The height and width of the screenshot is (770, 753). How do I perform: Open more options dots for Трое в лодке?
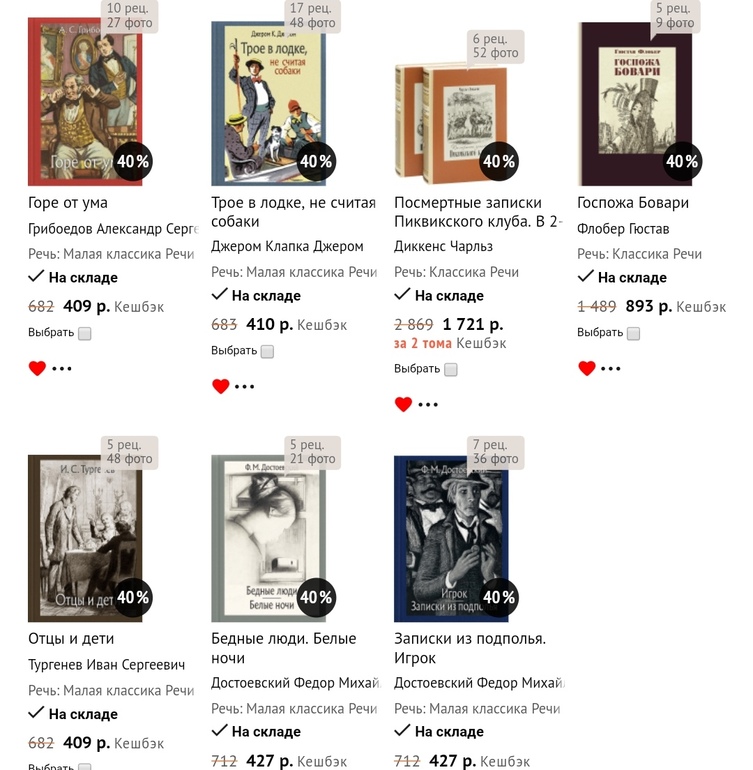click(245, 386)
